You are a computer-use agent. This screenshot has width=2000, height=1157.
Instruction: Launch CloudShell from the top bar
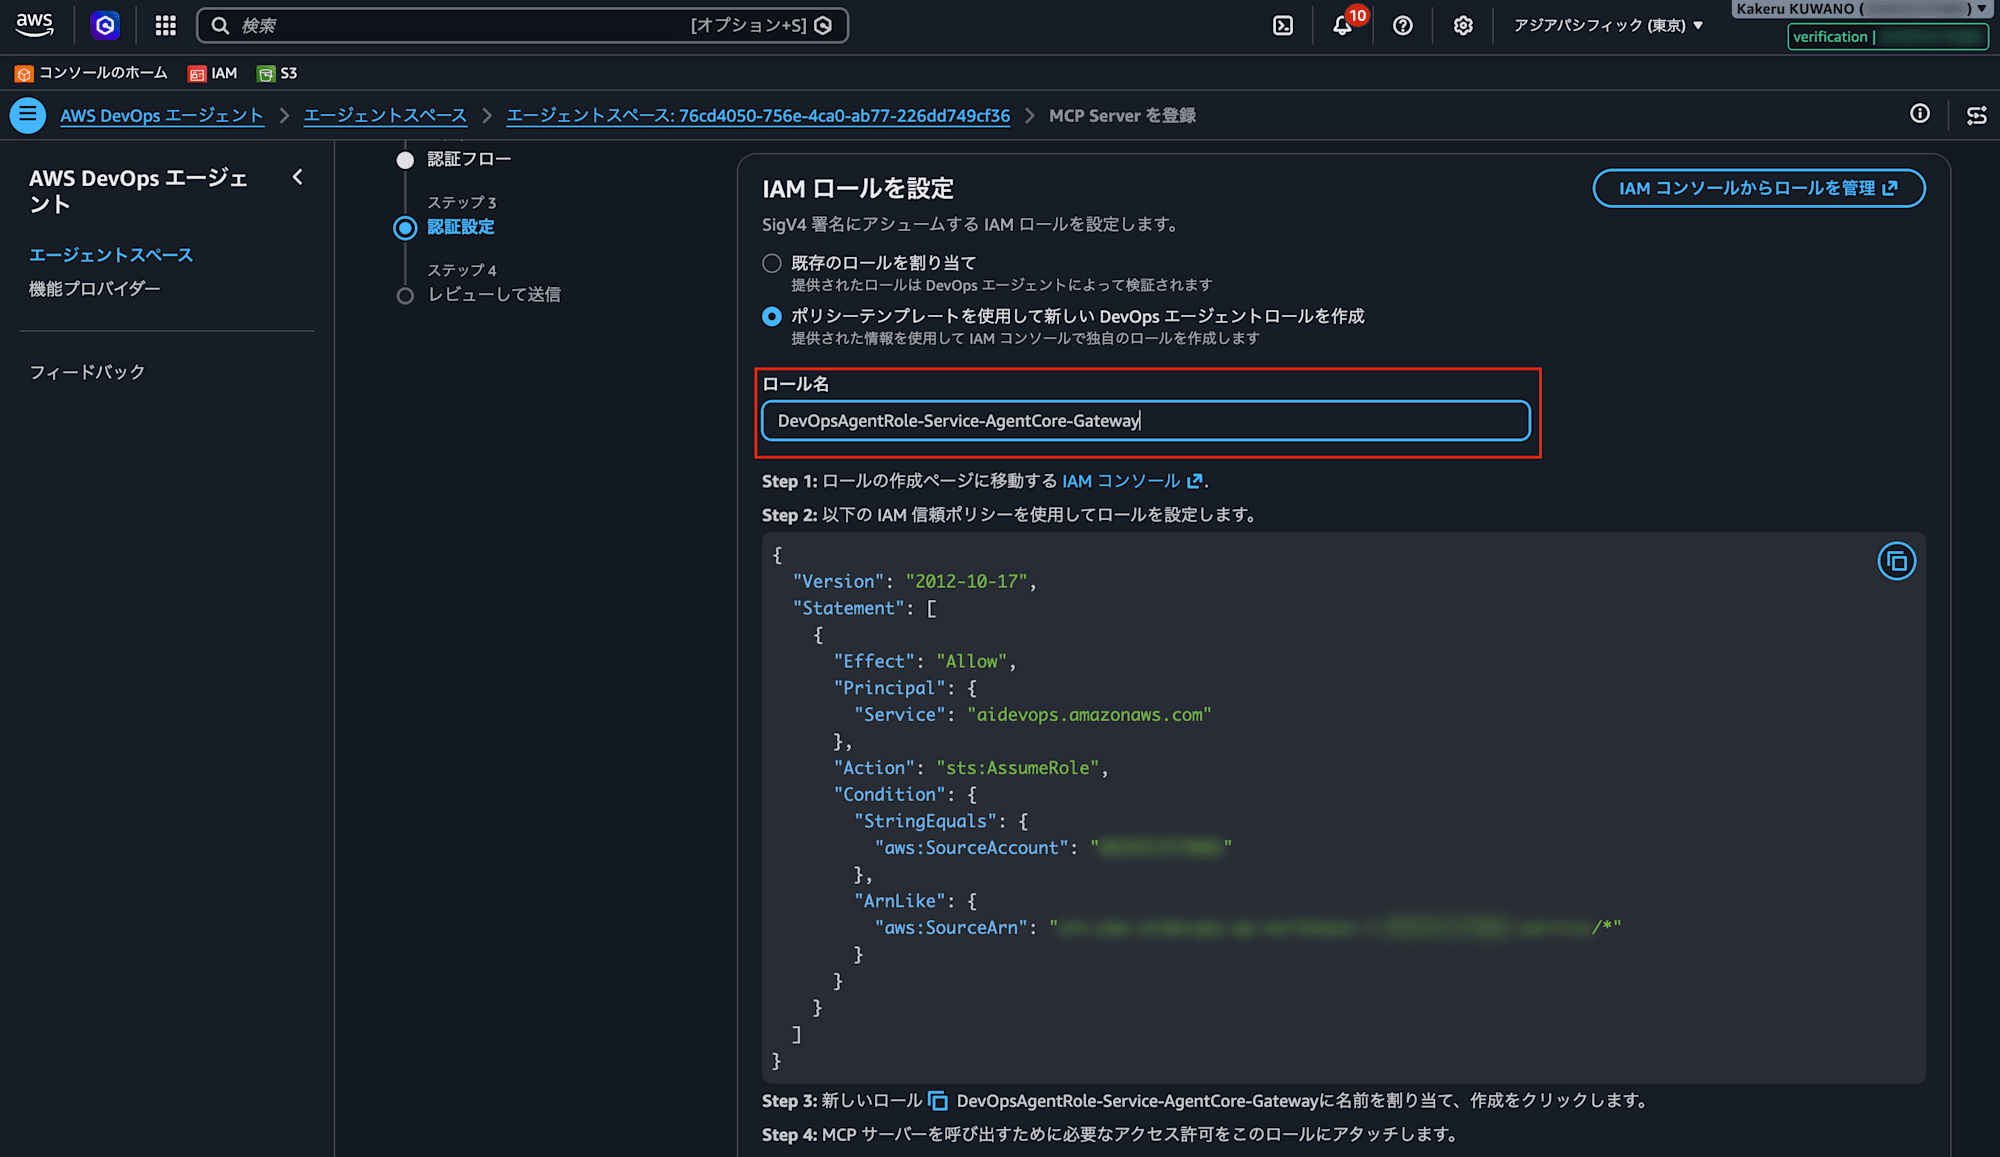point(1283,25)
